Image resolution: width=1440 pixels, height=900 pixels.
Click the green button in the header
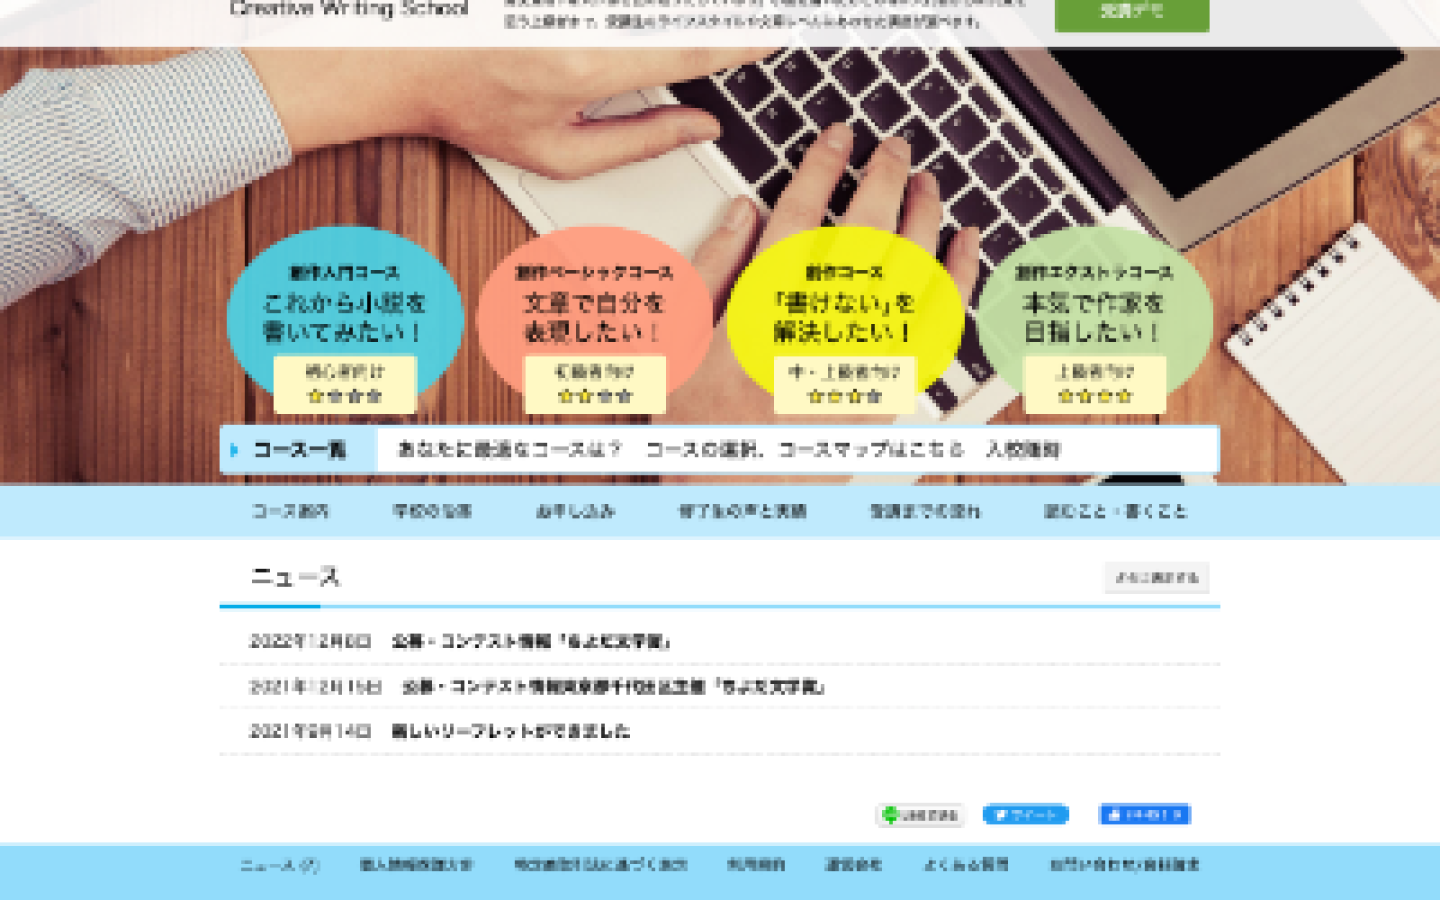click(1131, 12)
